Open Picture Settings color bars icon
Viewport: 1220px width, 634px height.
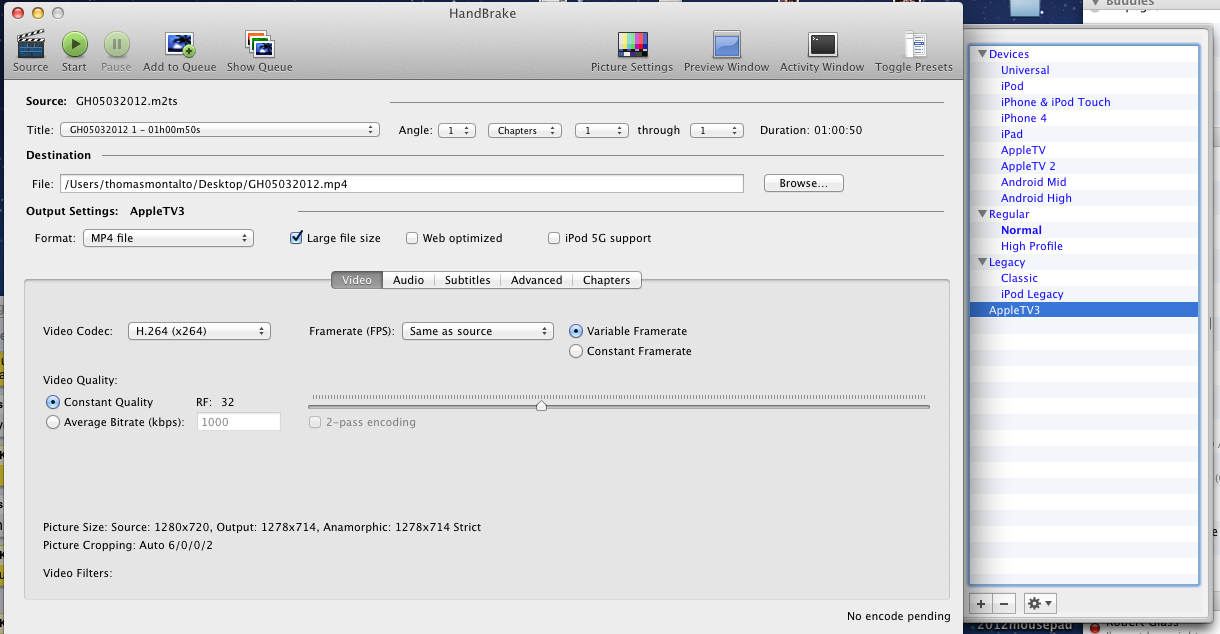(632, 45)
